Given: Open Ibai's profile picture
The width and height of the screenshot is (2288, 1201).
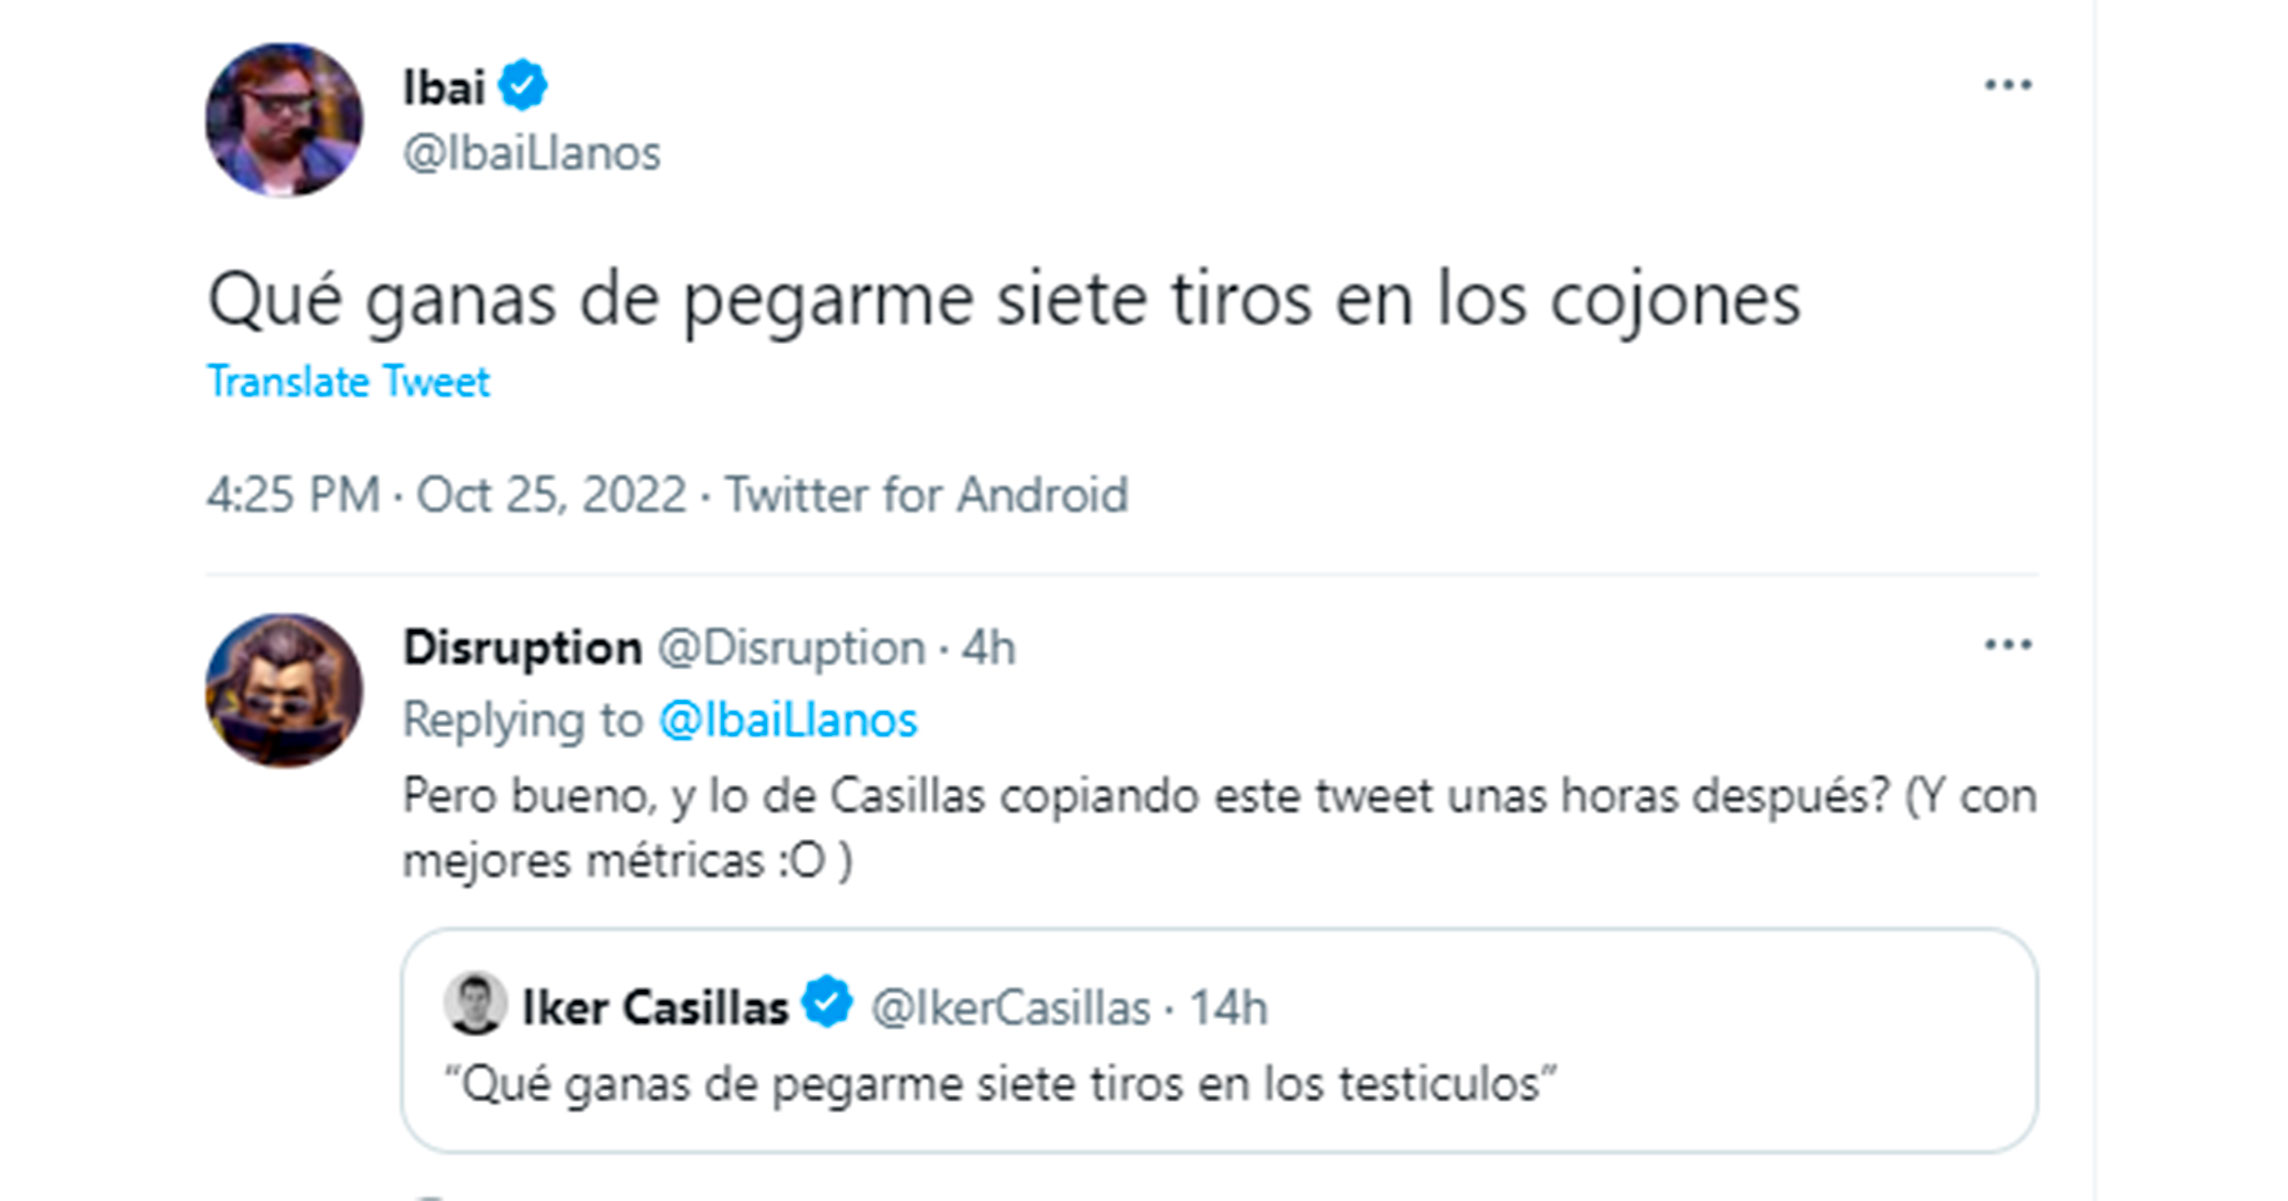Looking at the screenshot, I should click(x=285, y=120).
